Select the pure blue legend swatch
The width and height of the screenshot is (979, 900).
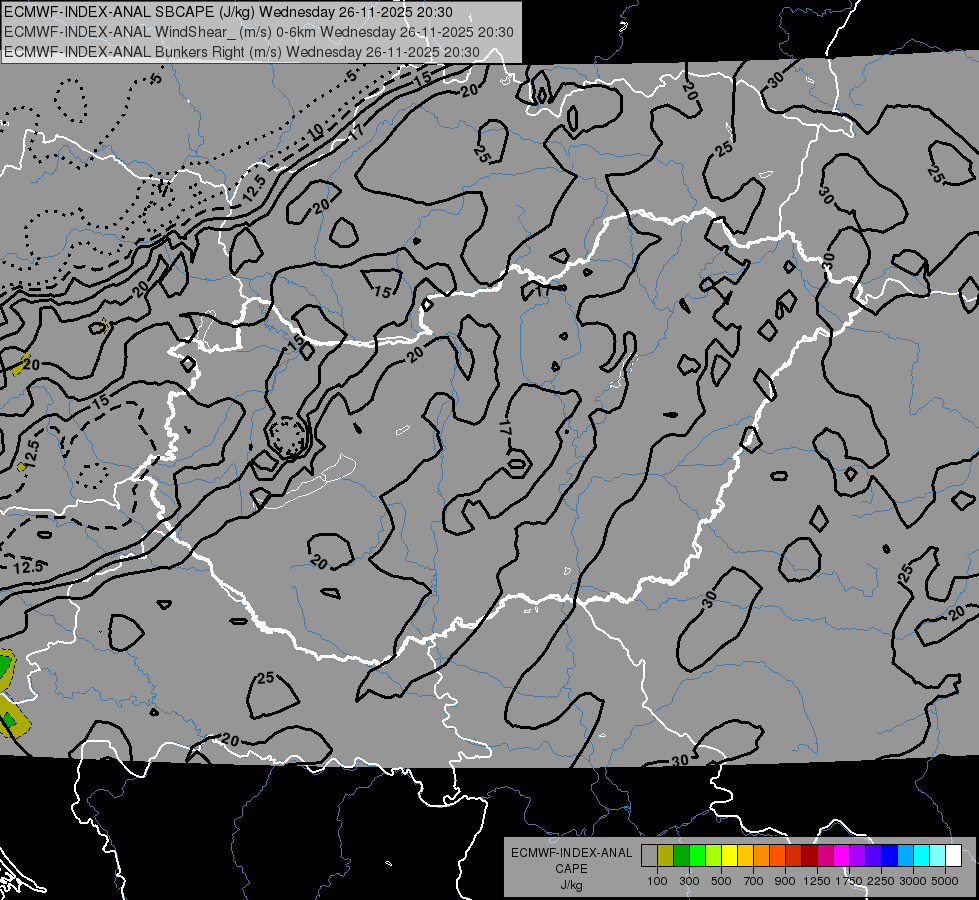pos(890,855)
